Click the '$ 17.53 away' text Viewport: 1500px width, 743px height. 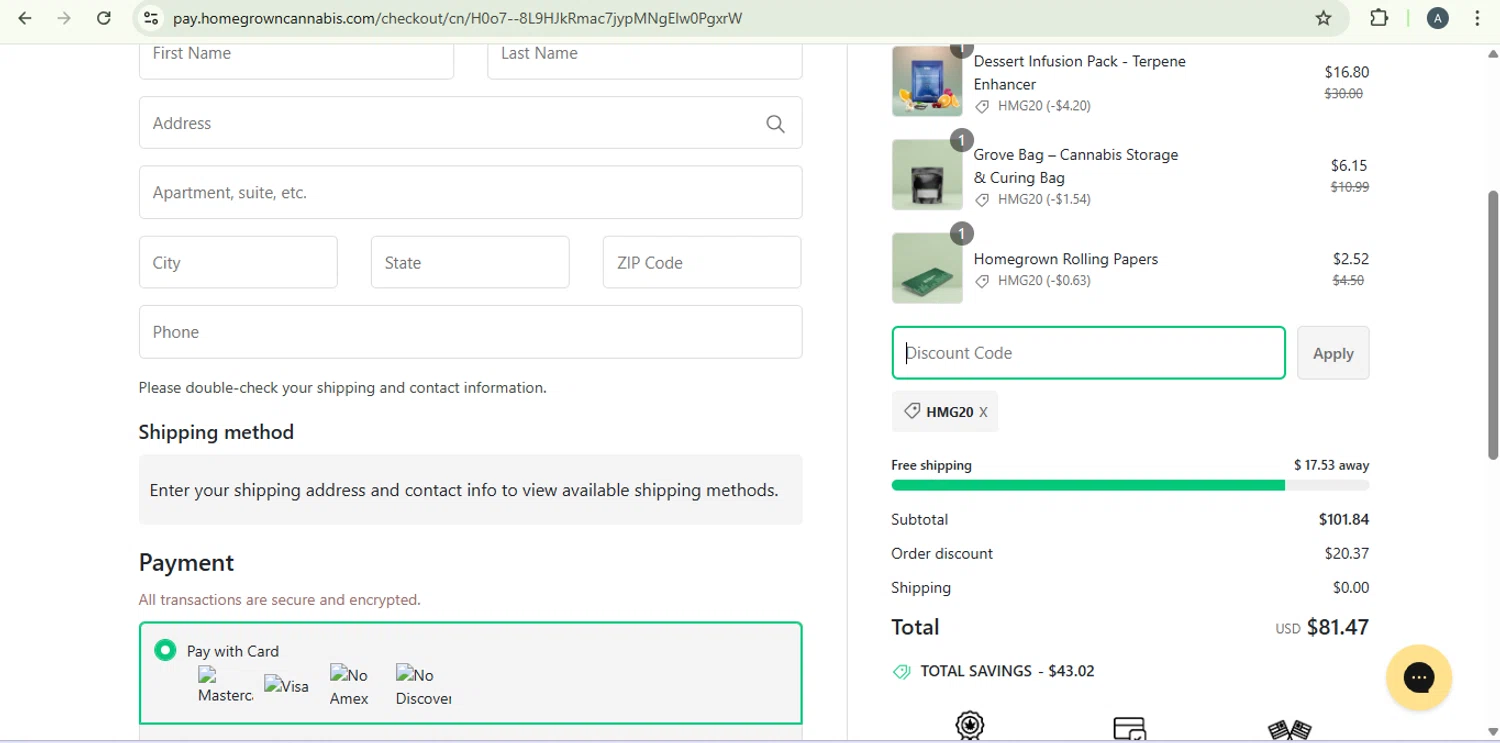tap(1332, 466)
